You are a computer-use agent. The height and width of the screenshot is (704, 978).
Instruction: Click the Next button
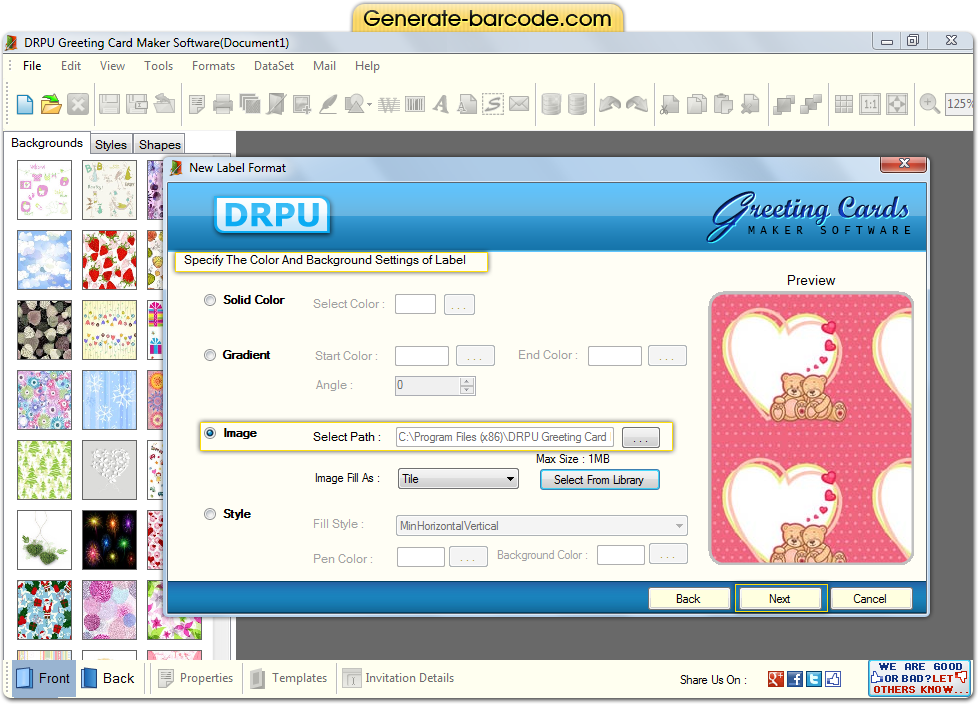pyautogui.click(x=780, y=599)
